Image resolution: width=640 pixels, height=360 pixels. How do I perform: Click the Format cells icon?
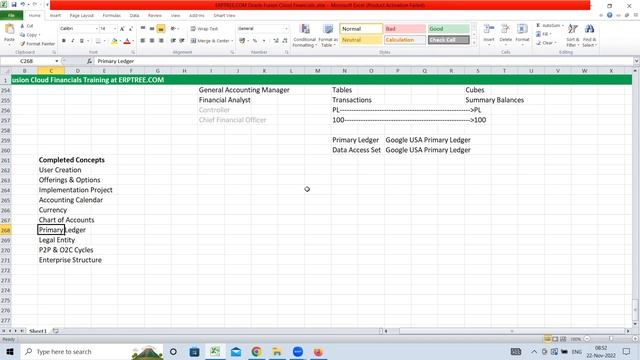tap(522, 29)
